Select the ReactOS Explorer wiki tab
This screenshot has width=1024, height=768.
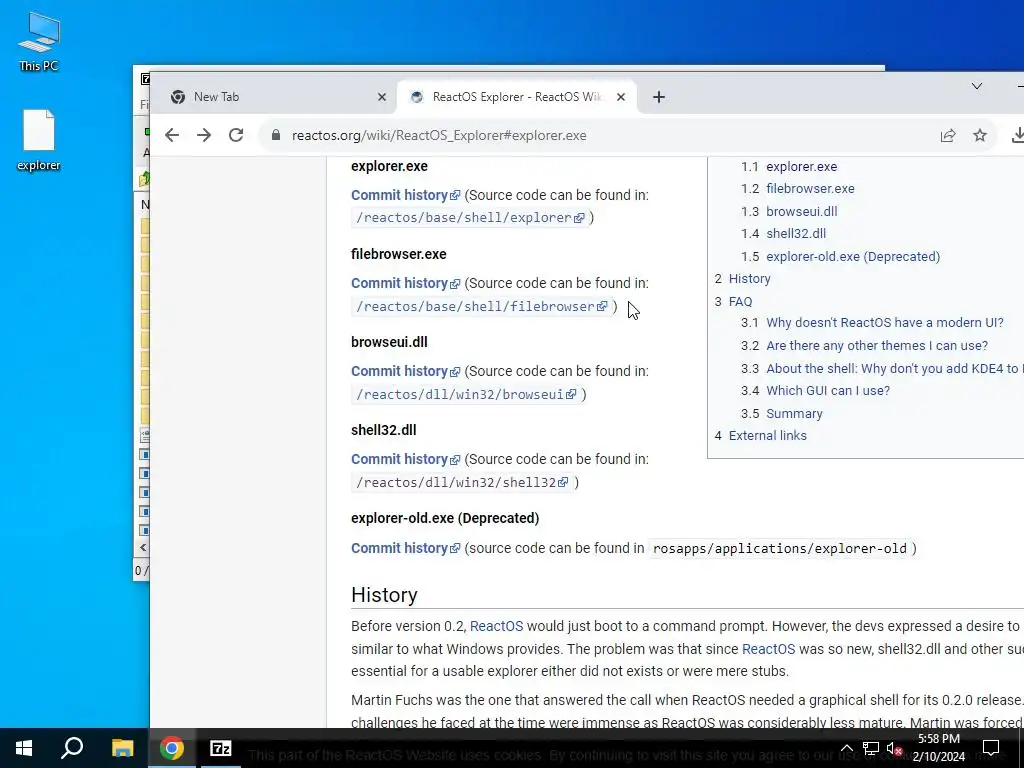pos(517,97)
